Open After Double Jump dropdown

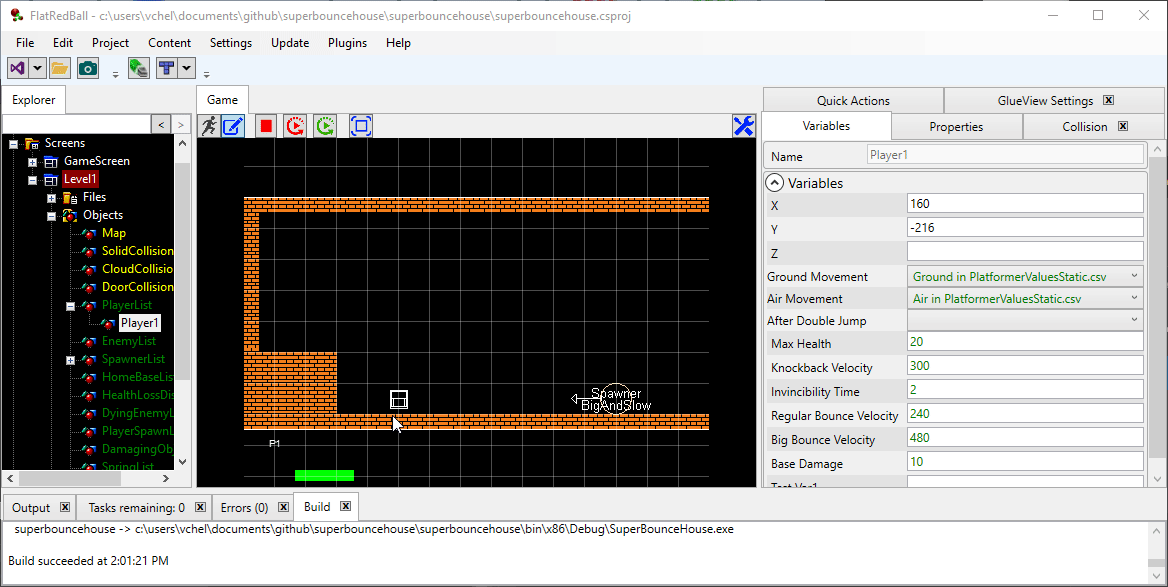pyautogui.click(x=1134, y=320)
